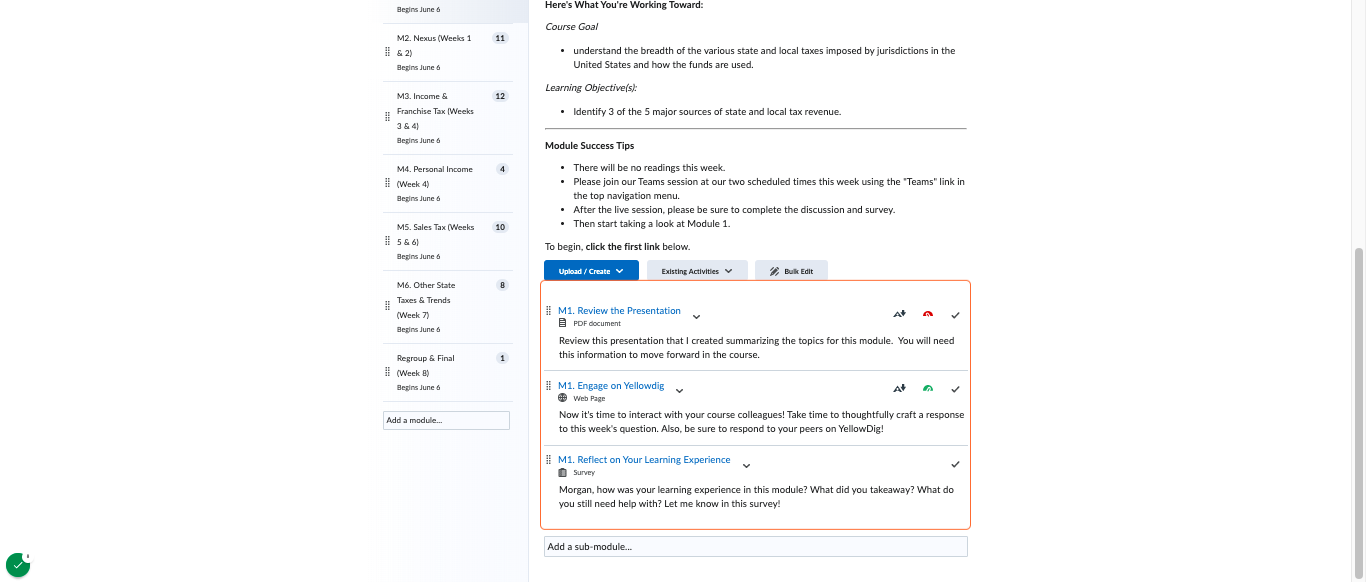
Task: Click the PDF document type icon
Action: pyautogui.click(x=563, y=323)
